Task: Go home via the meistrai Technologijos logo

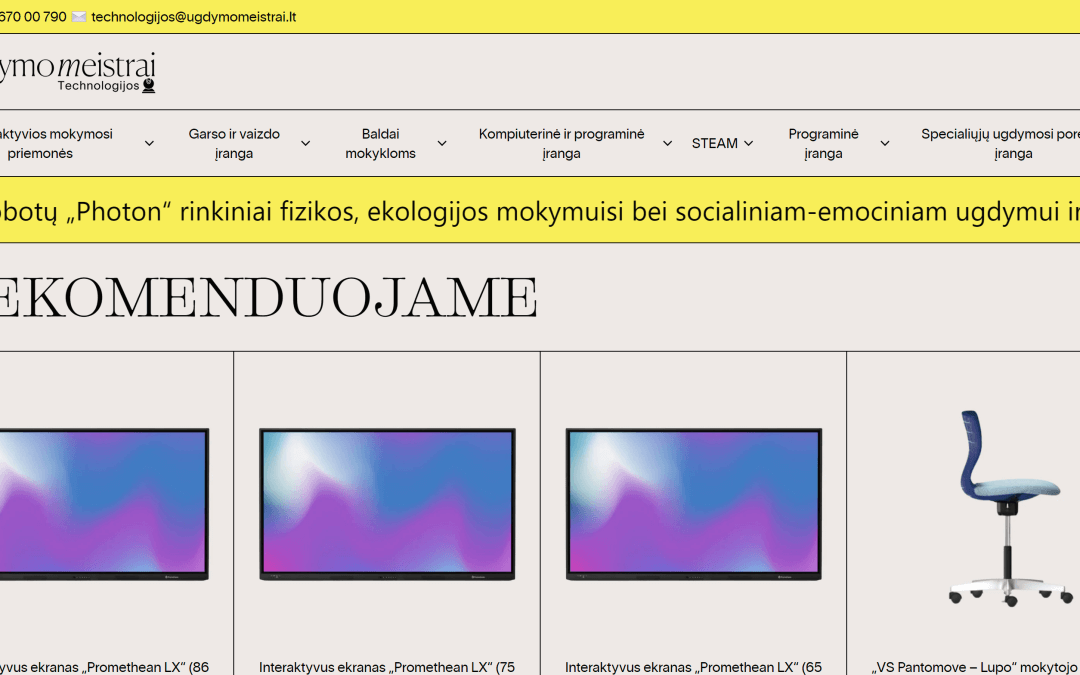Action: (77, 72)
